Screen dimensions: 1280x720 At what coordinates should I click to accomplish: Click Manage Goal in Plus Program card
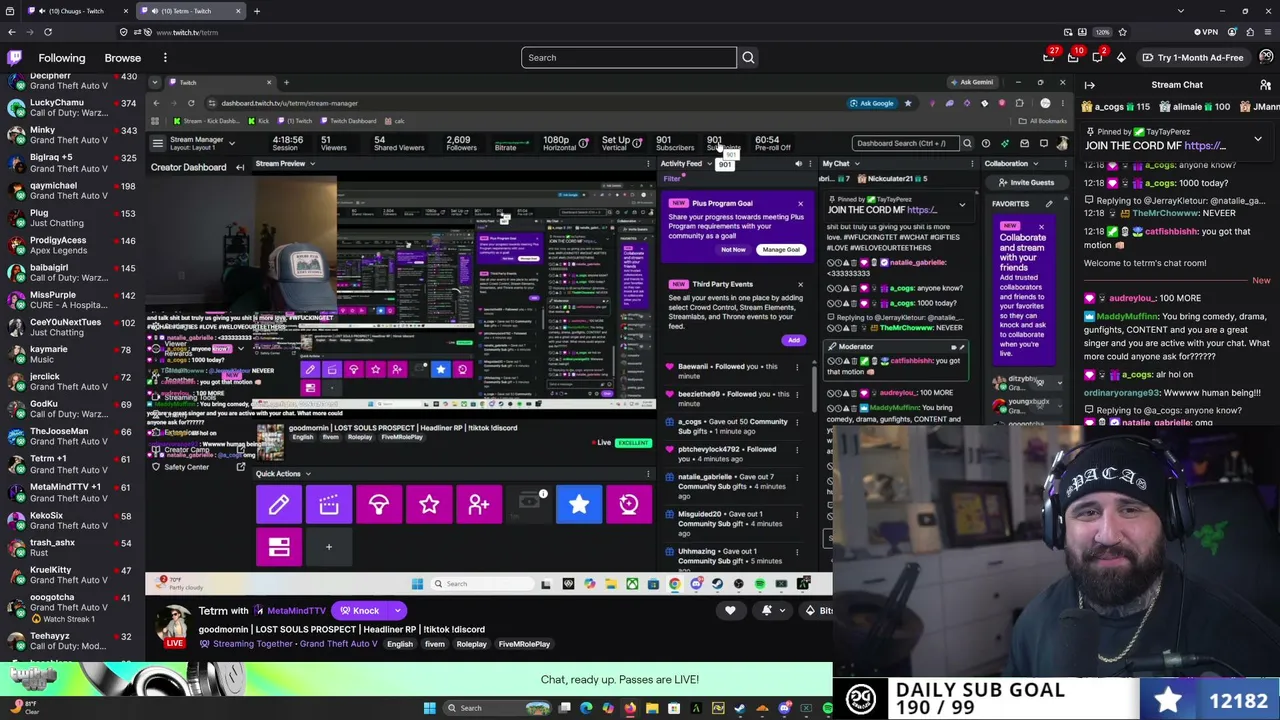point(780,250)
